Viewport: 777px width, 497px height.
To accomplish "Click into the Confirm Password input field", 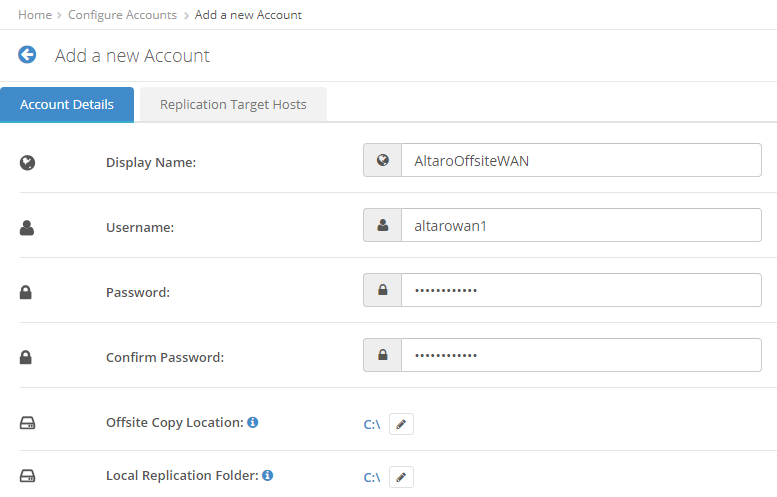I will [x=580, y=355].
